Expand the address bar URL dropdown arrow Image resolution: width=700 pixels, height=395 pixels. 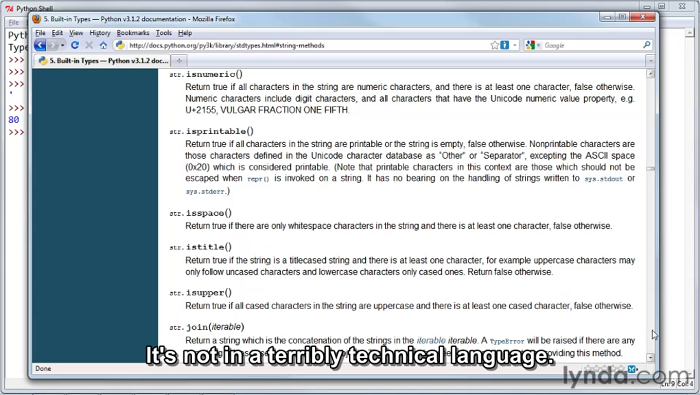click(x=515, y=45)
